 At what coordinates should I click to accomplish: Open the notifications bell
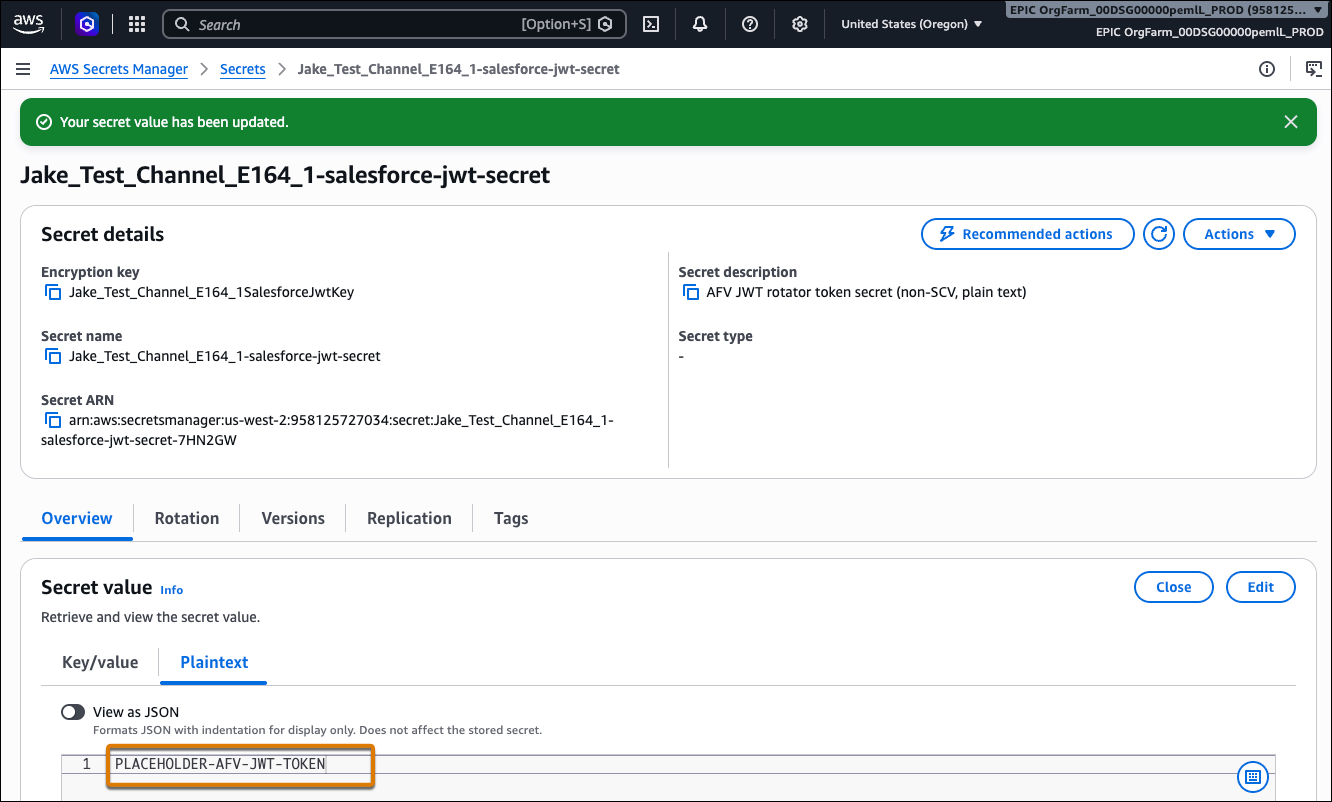click(x=700, y=24)
